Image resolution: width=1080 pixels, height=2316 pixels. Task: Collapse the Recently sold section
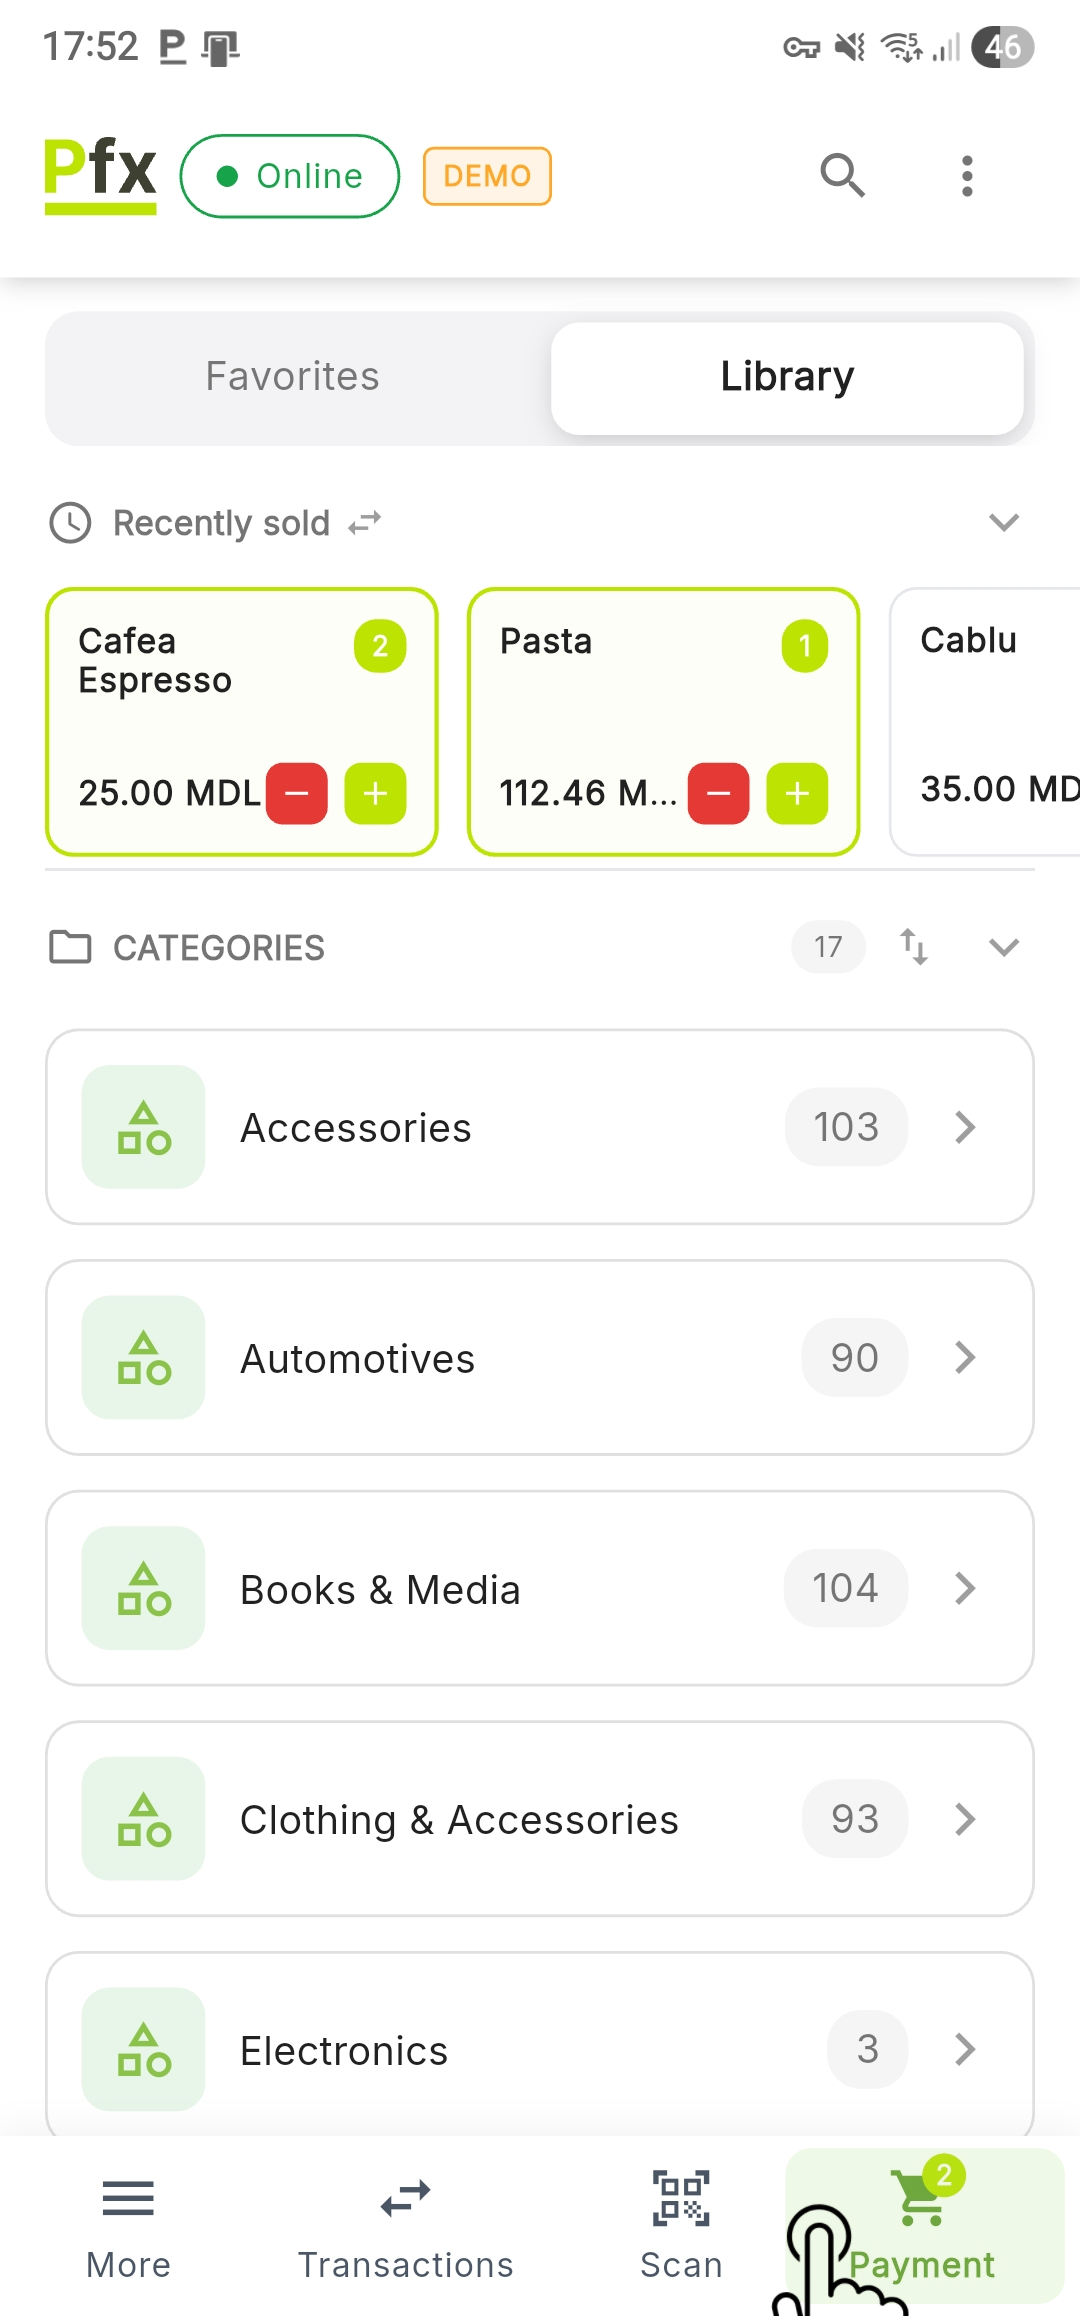tap(1003, 522)
